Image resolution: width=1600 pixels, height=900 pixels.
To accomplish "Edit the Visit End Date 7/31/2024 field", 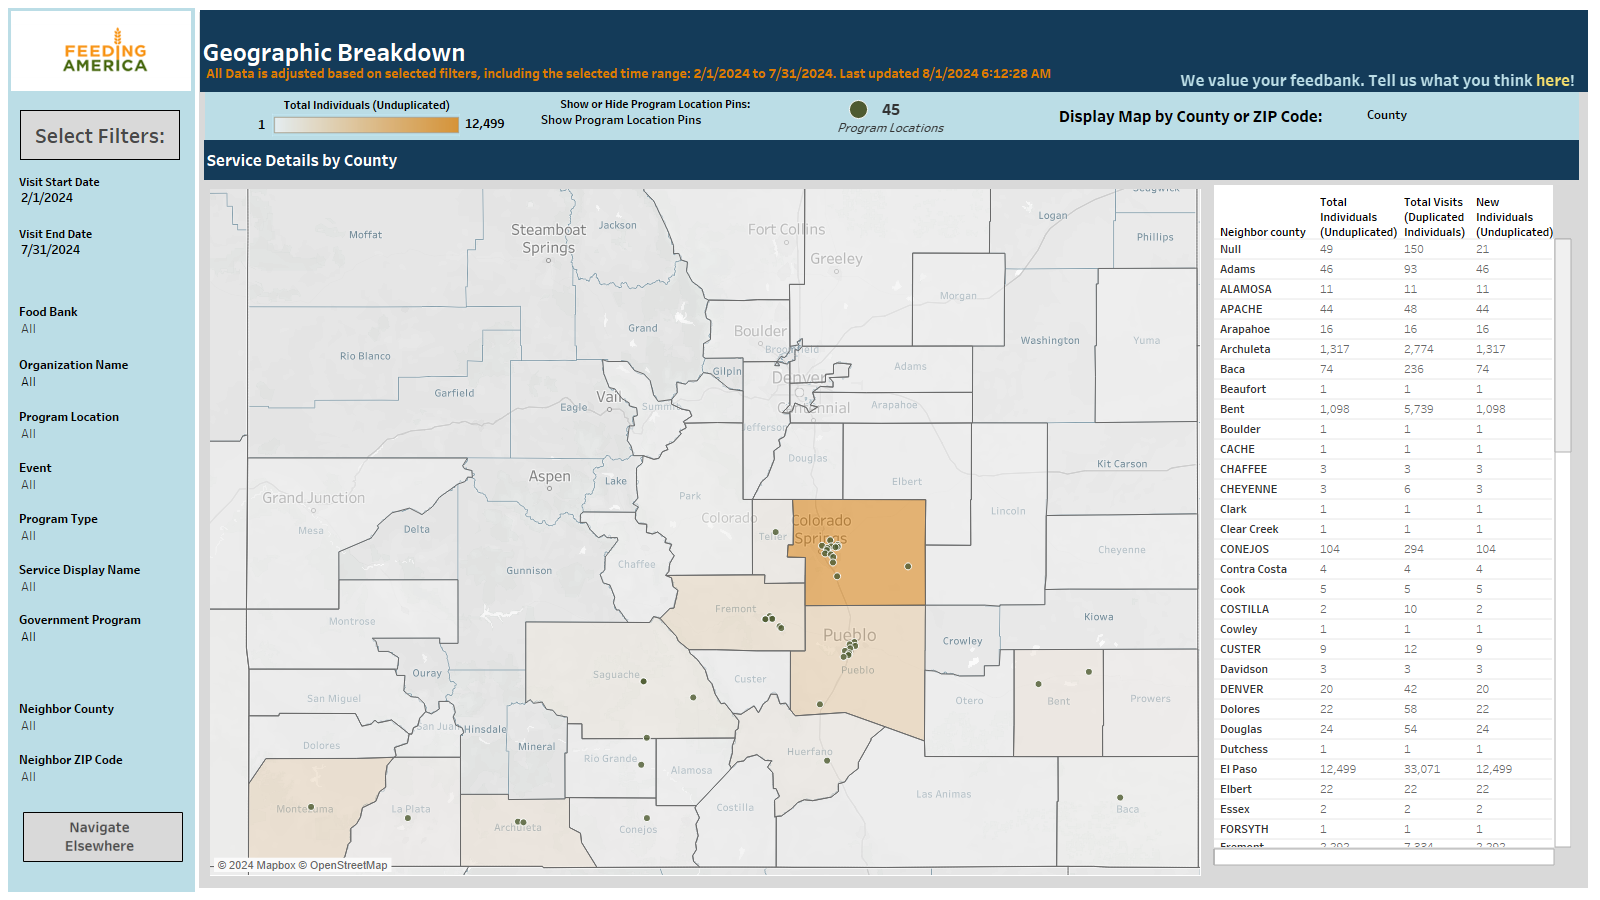I will [x=50, y=250].
